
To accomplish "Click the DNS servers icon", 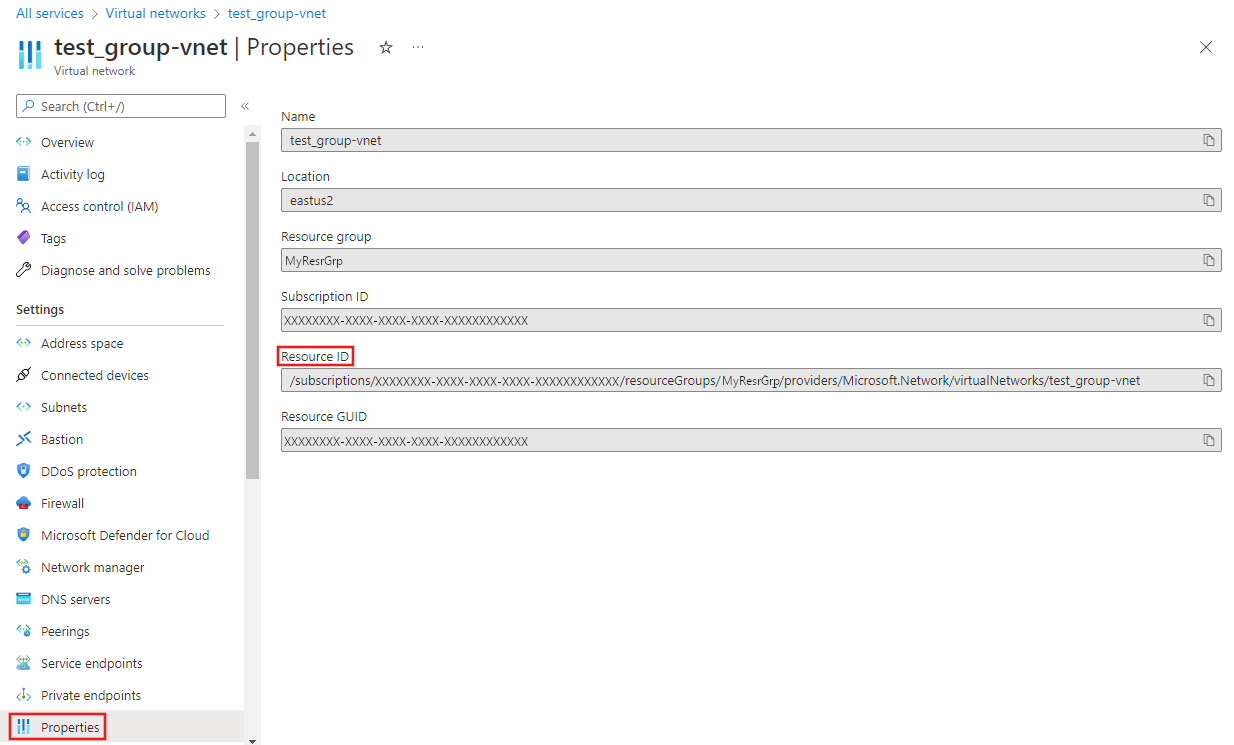I will click(24, 599).
